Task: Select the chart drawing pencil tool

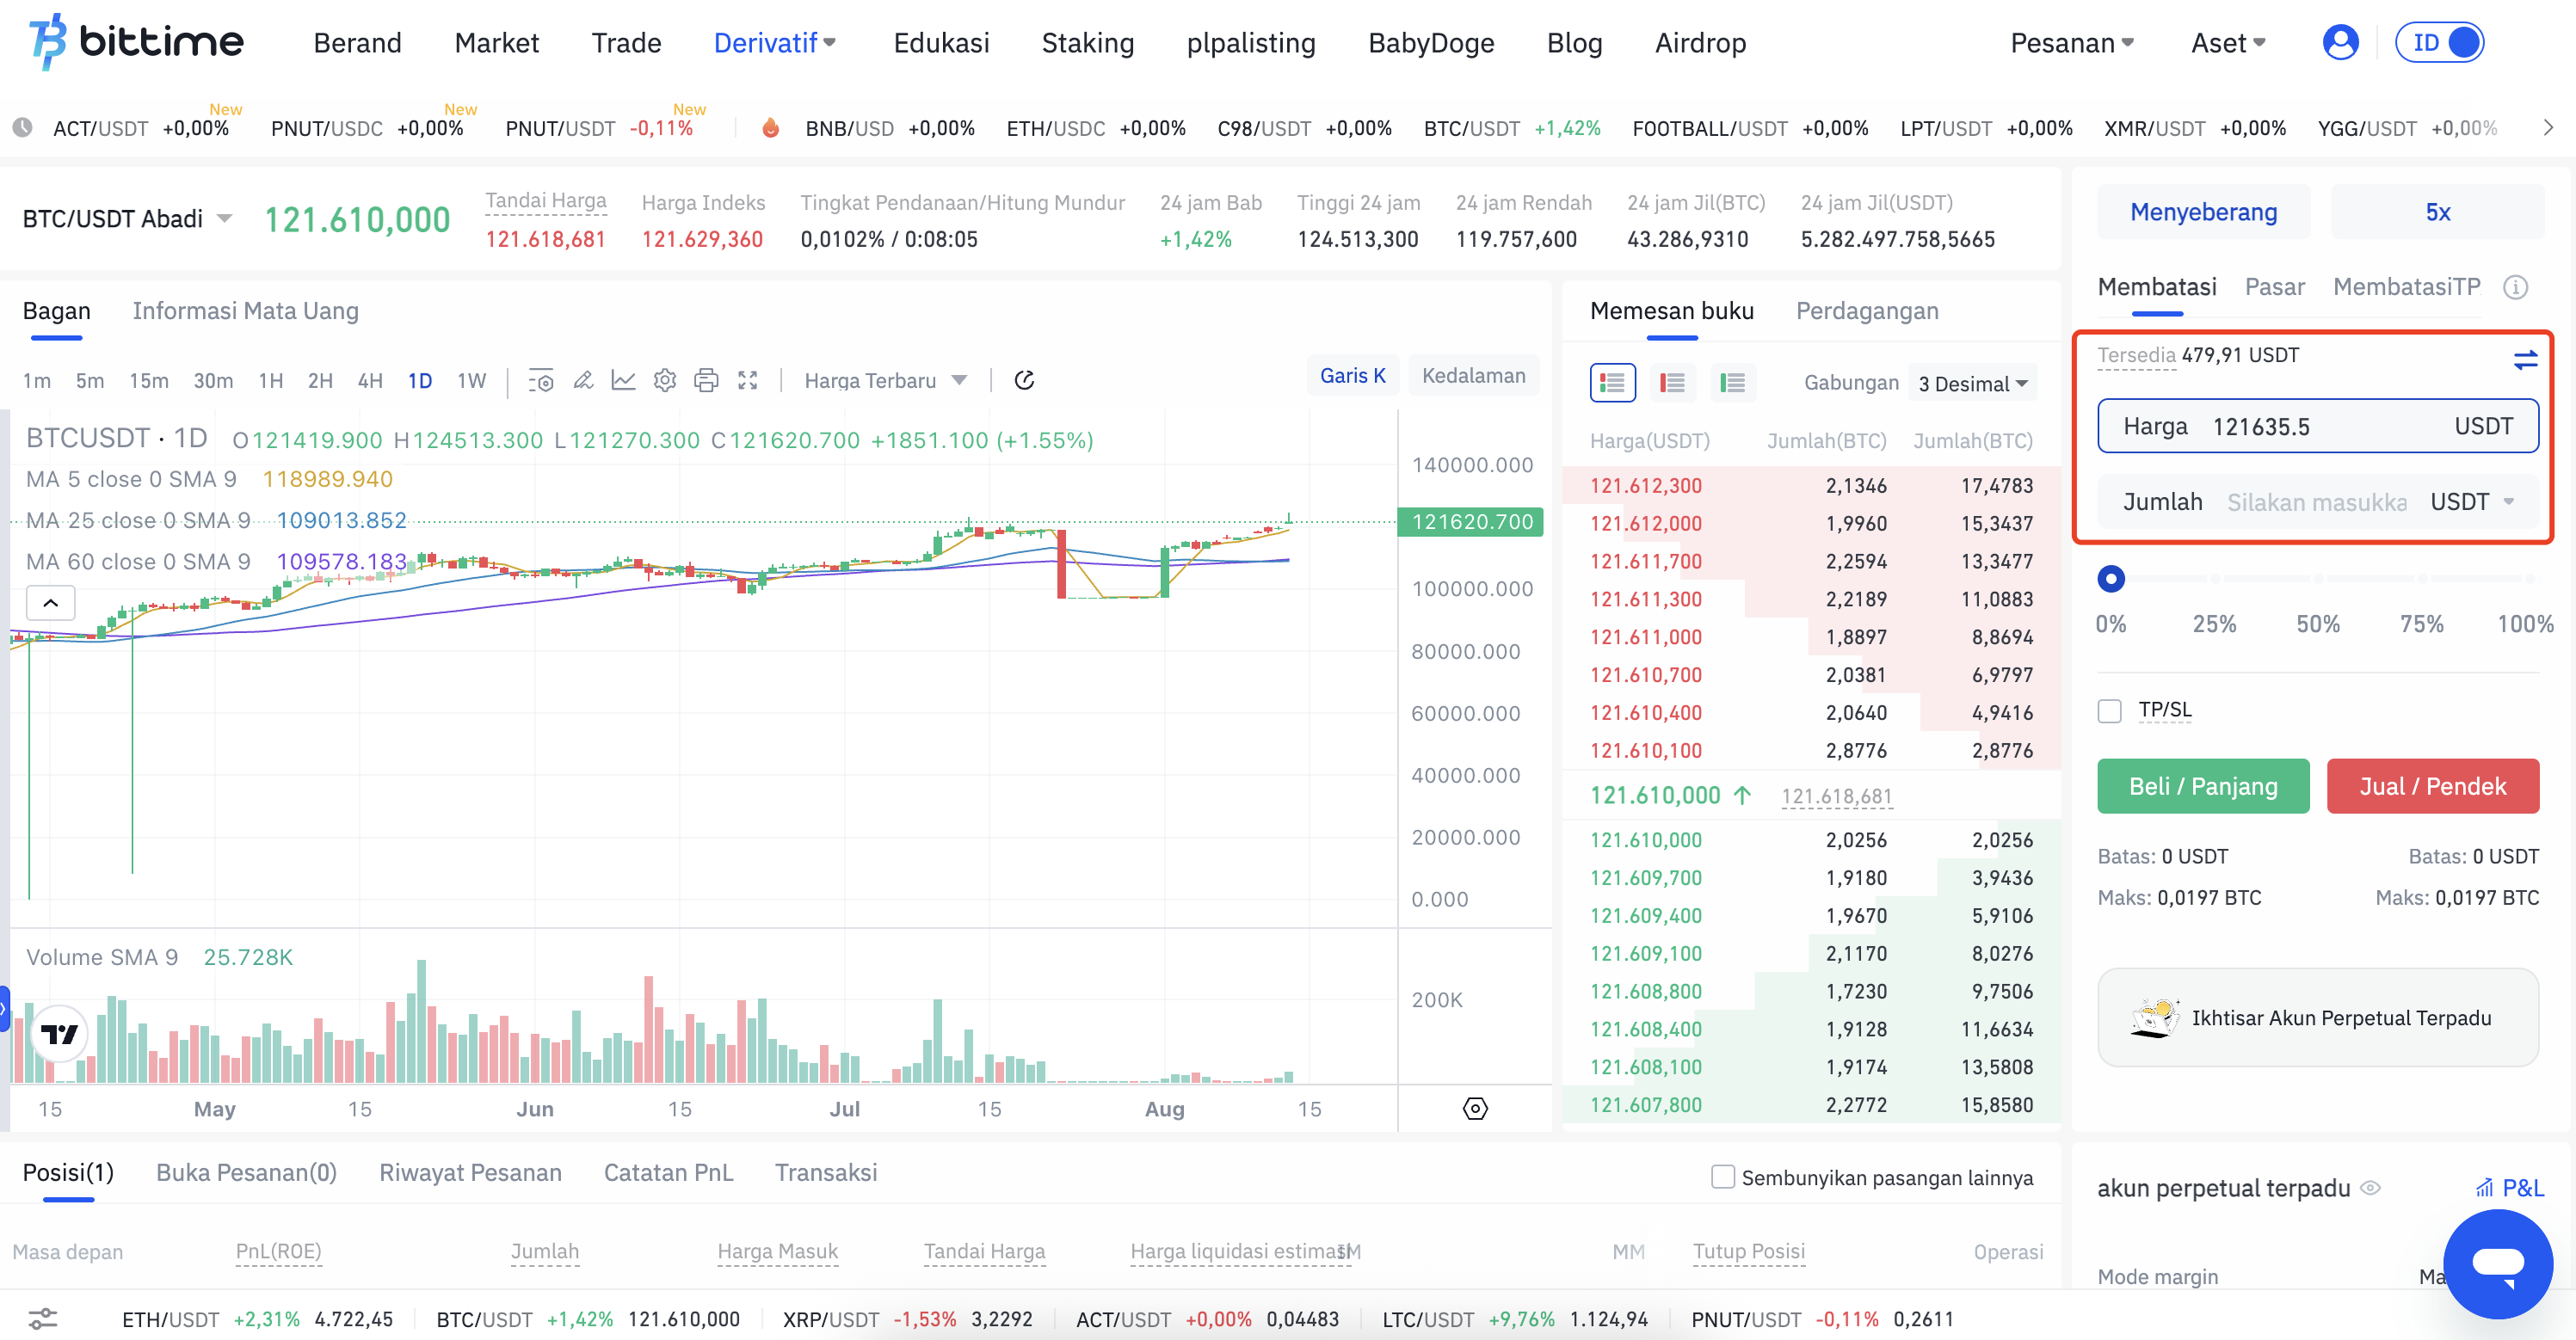Action: click(x=583, y=380)
